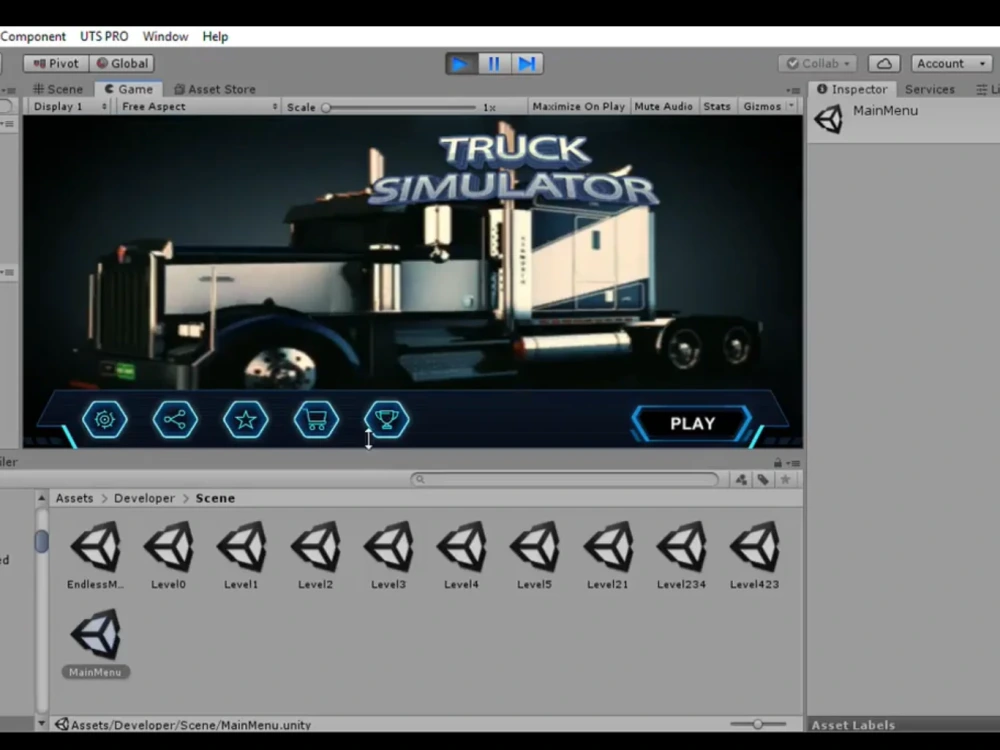Click the MainMenu title in Inspector

pos(885,110)
